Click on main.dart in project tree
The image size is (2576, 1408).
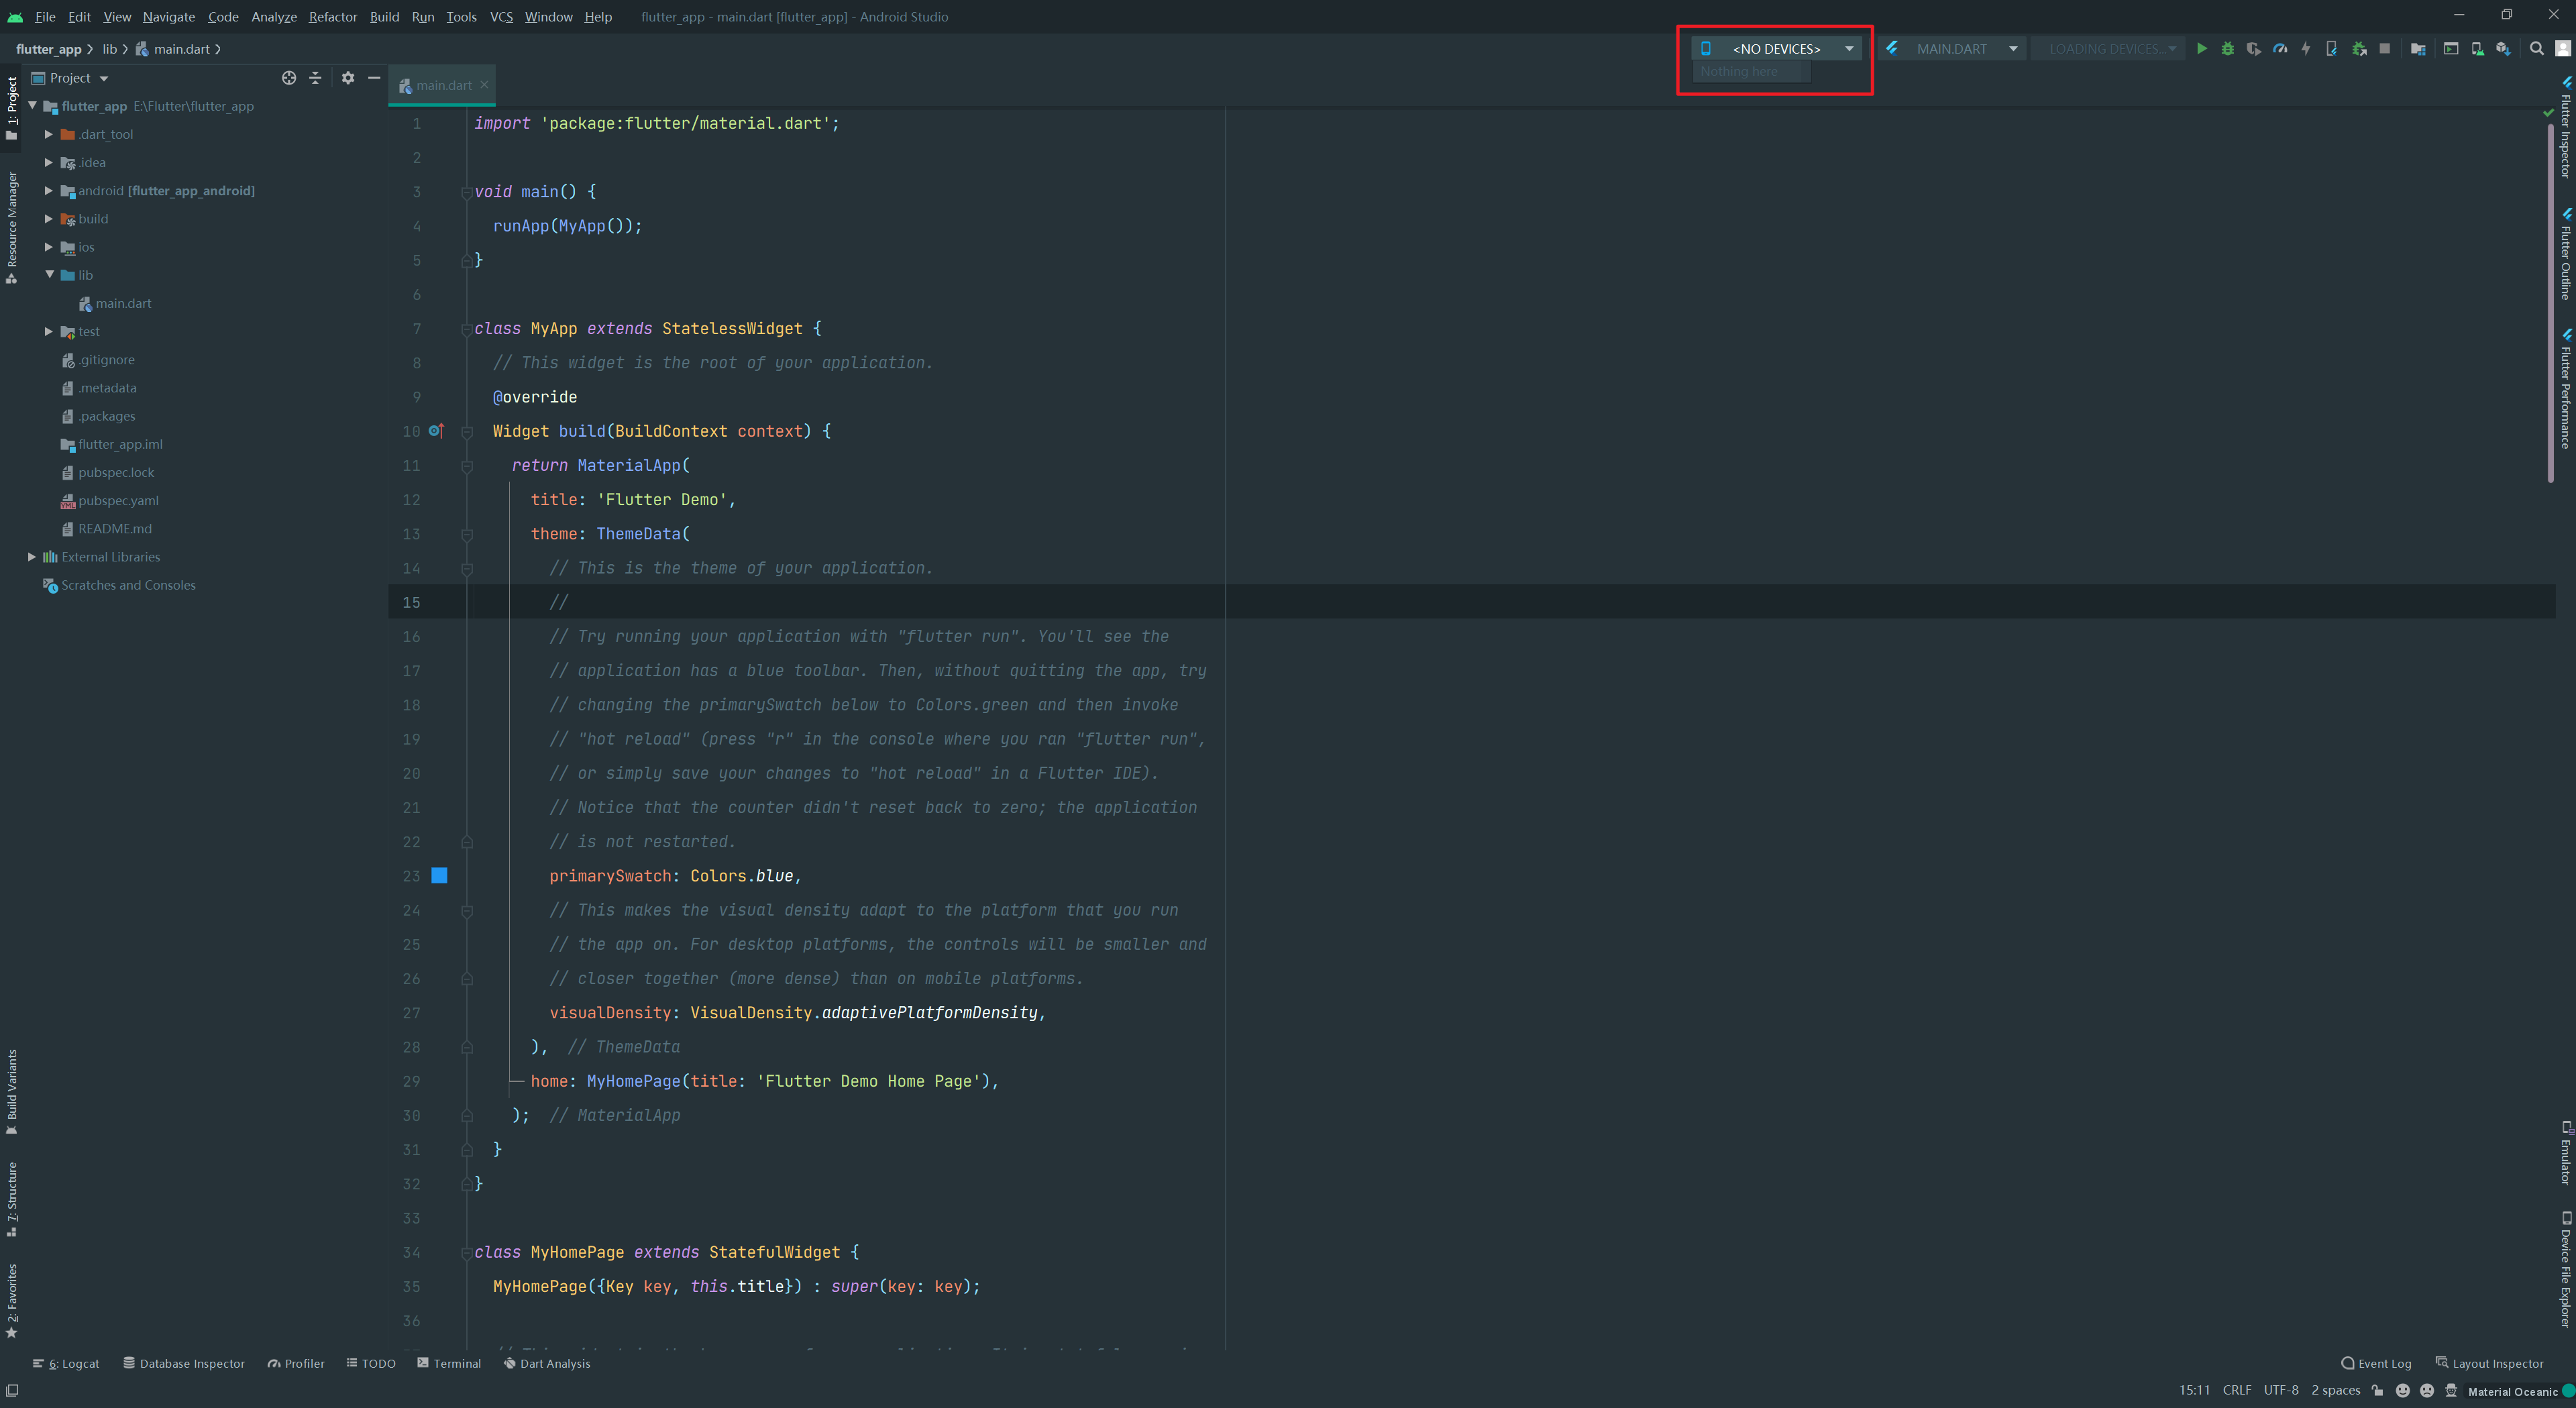tap(121, 302)
